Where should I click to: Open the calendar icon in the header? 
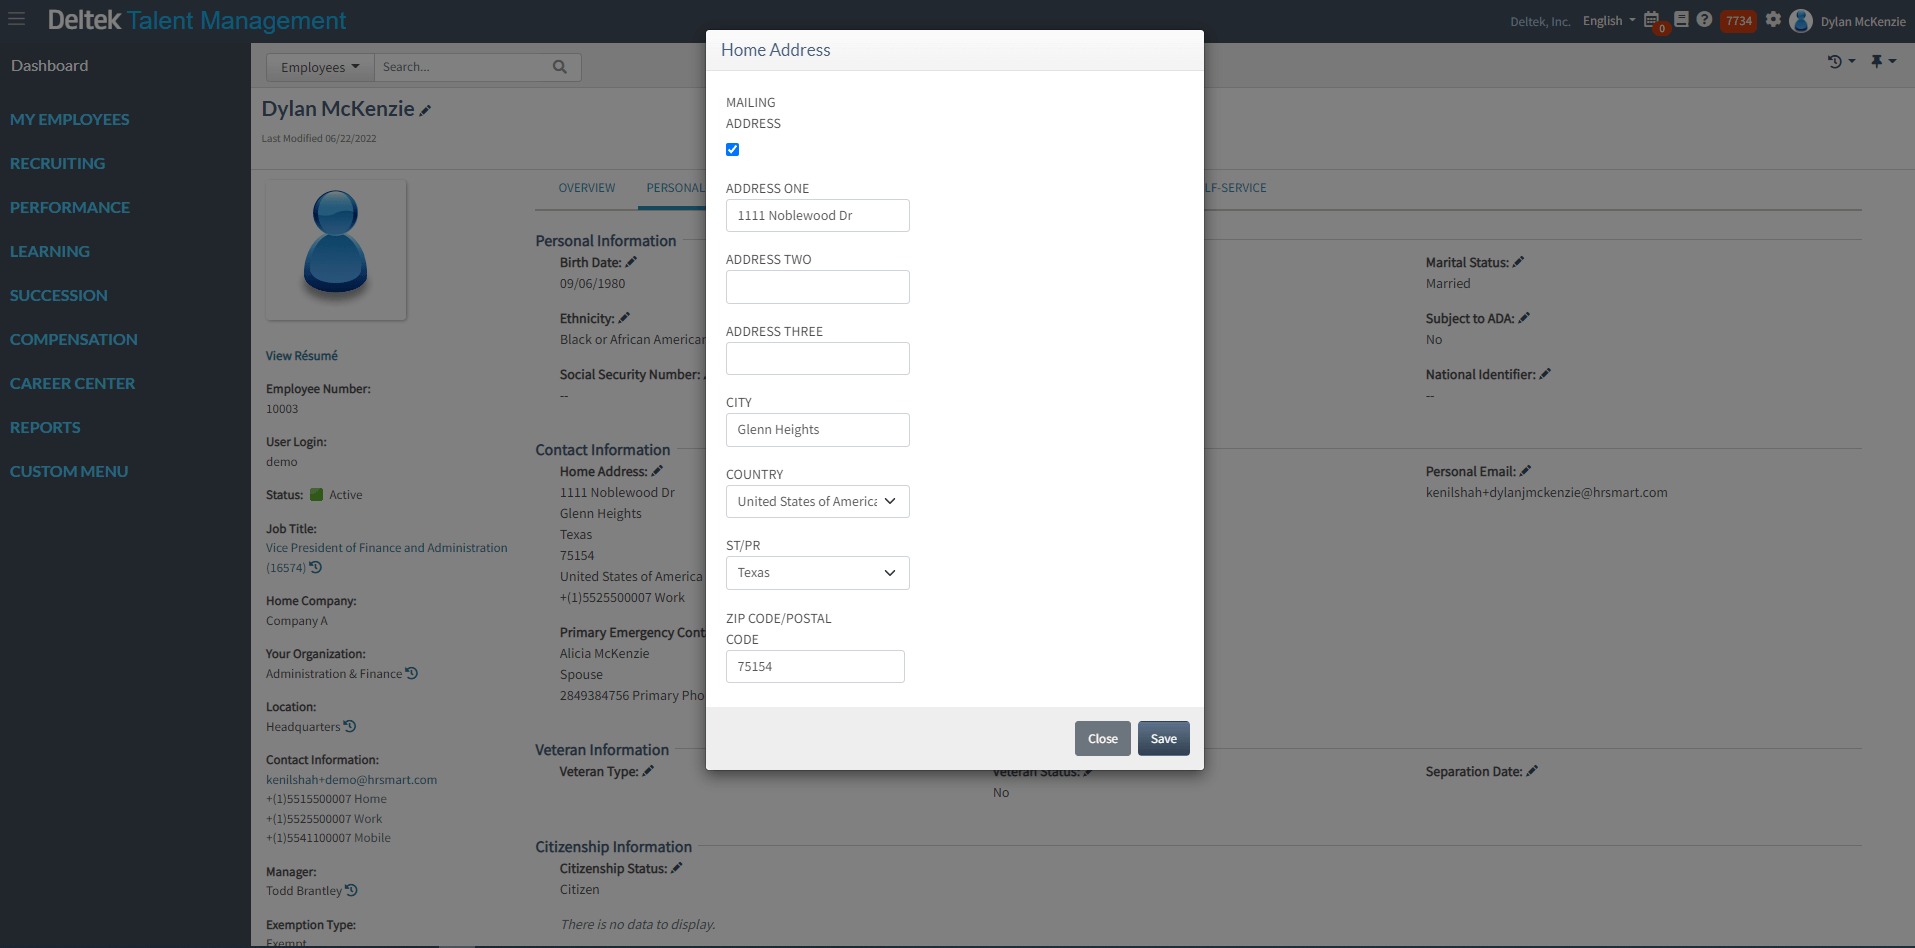point(1652,20)
